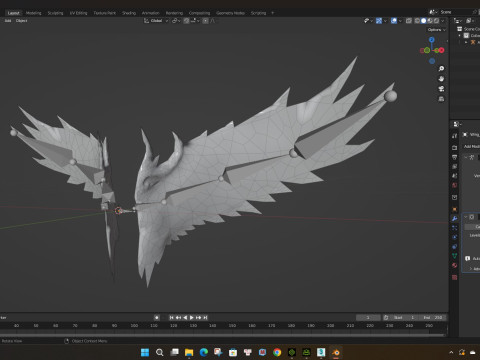
Task: Click the pan view hand icon
Action: (x=441, y=79)
